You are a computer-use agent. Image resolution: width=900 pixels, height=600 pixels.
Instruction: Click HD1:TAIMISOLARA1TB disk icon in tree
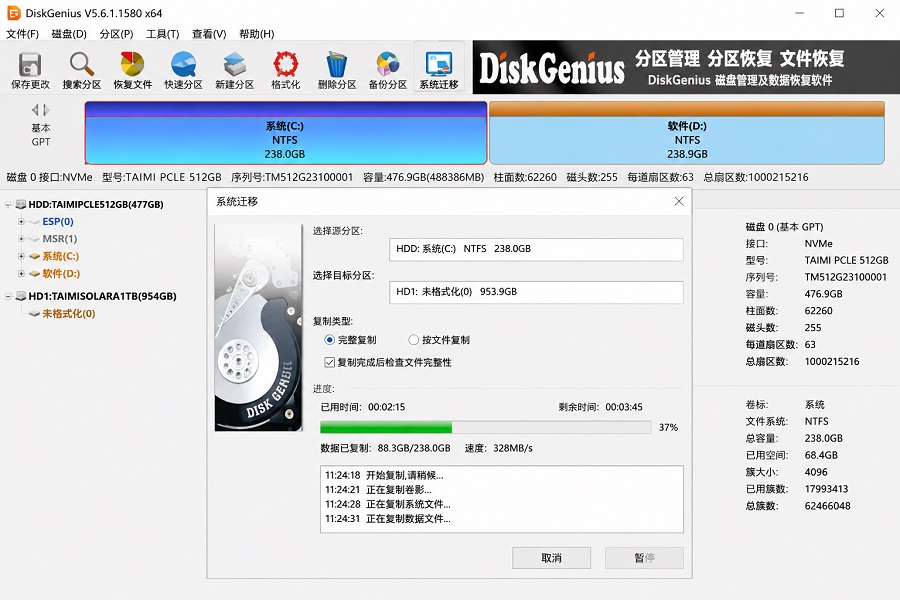[x=21, y=296]
